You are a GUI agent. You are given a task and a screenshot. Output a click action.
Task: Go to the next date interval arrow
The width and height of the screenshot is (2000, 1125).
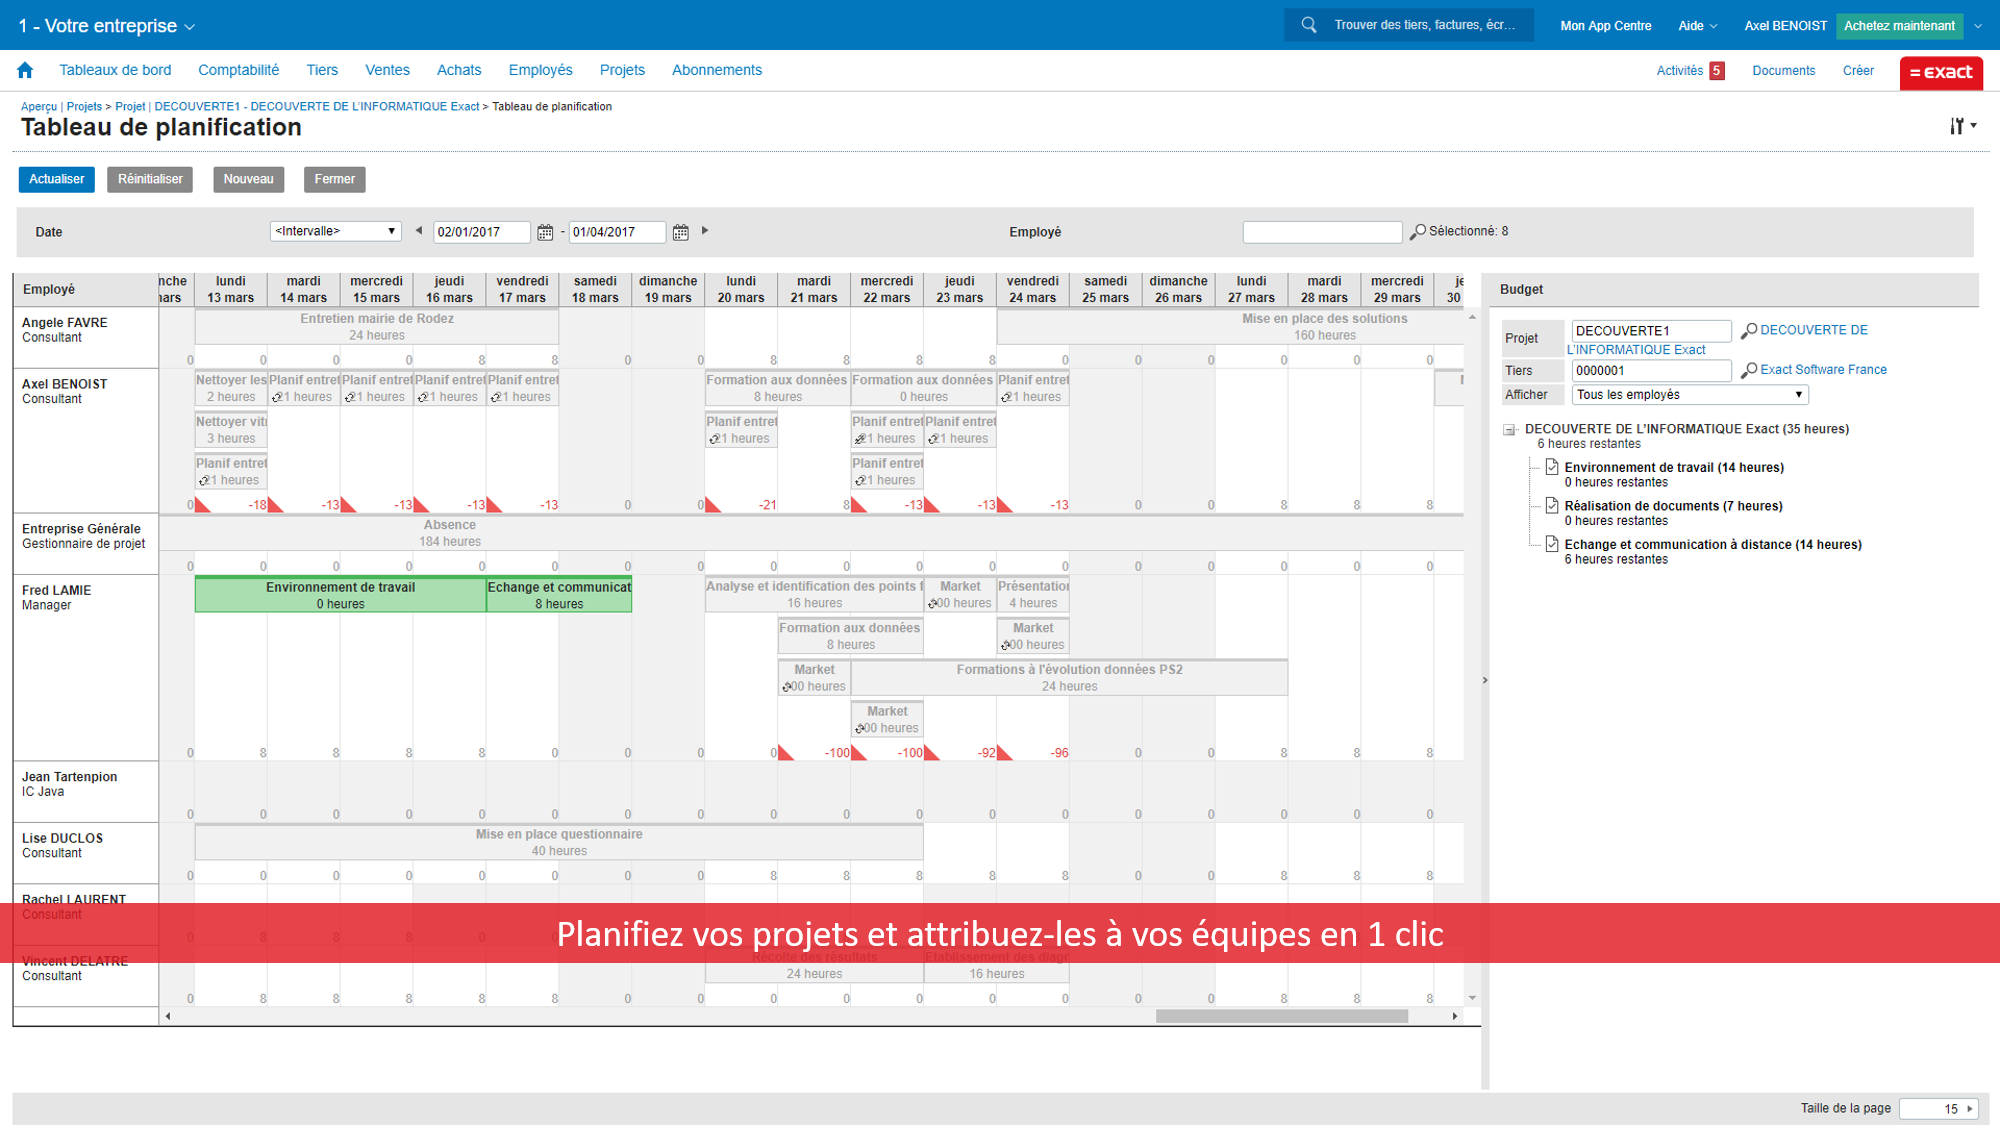(x=705, y=231)
